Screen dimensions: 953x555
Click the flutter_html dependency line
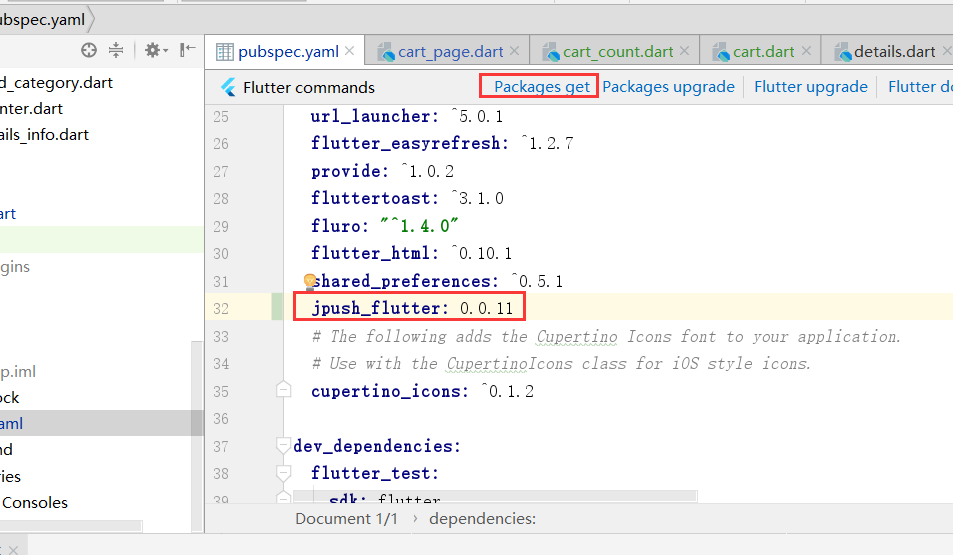(411, 253)
